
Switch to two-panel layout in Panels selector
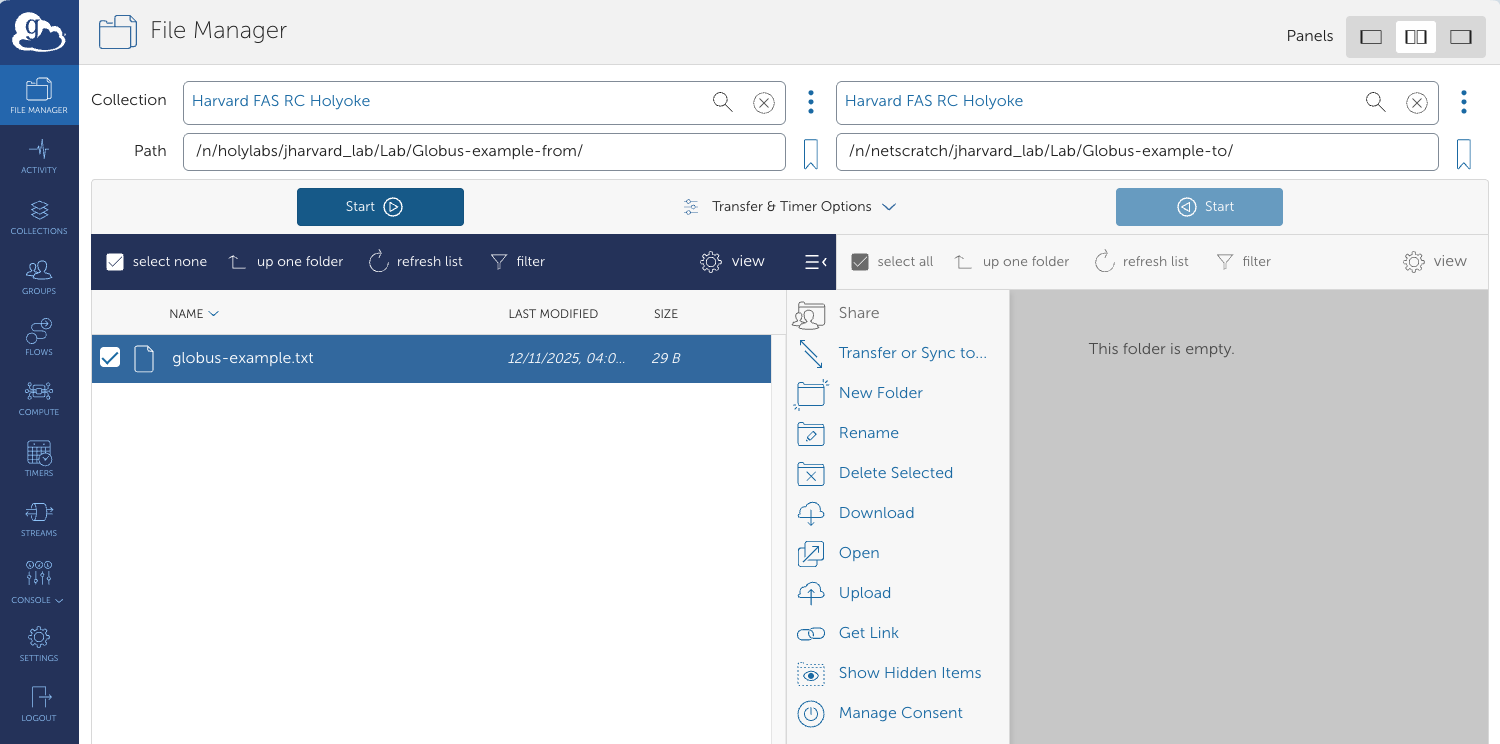coord(1415,36)
